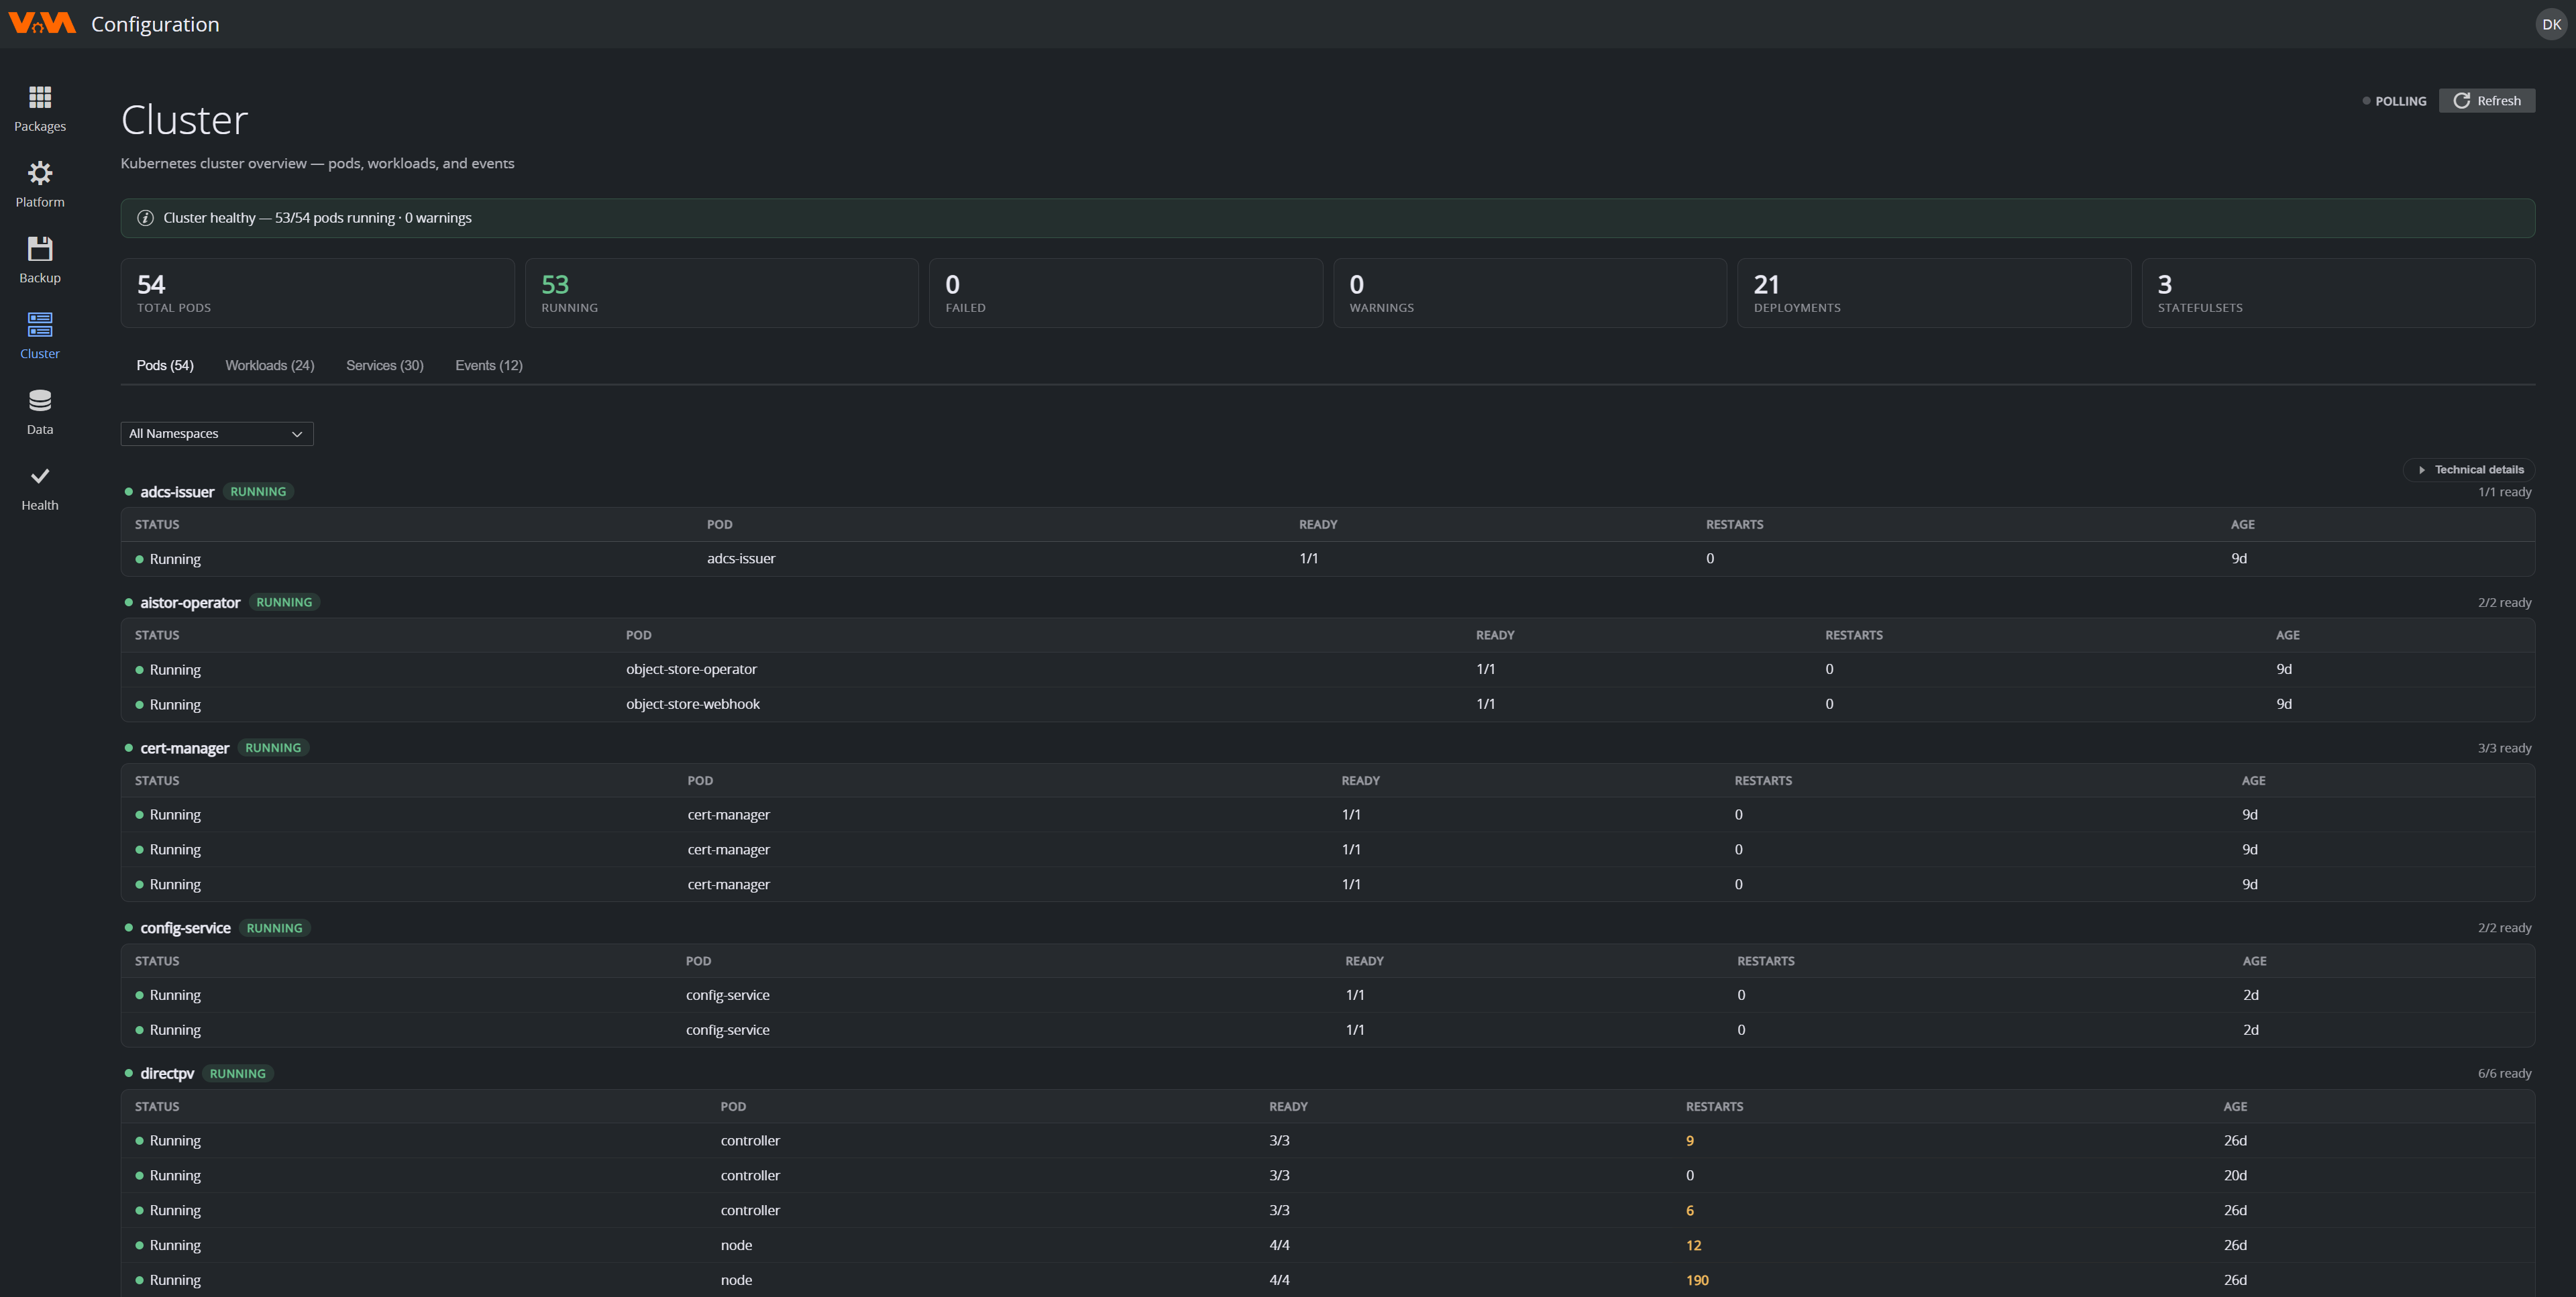Switch to the Events (12) tab

click(x=489, y=366)
